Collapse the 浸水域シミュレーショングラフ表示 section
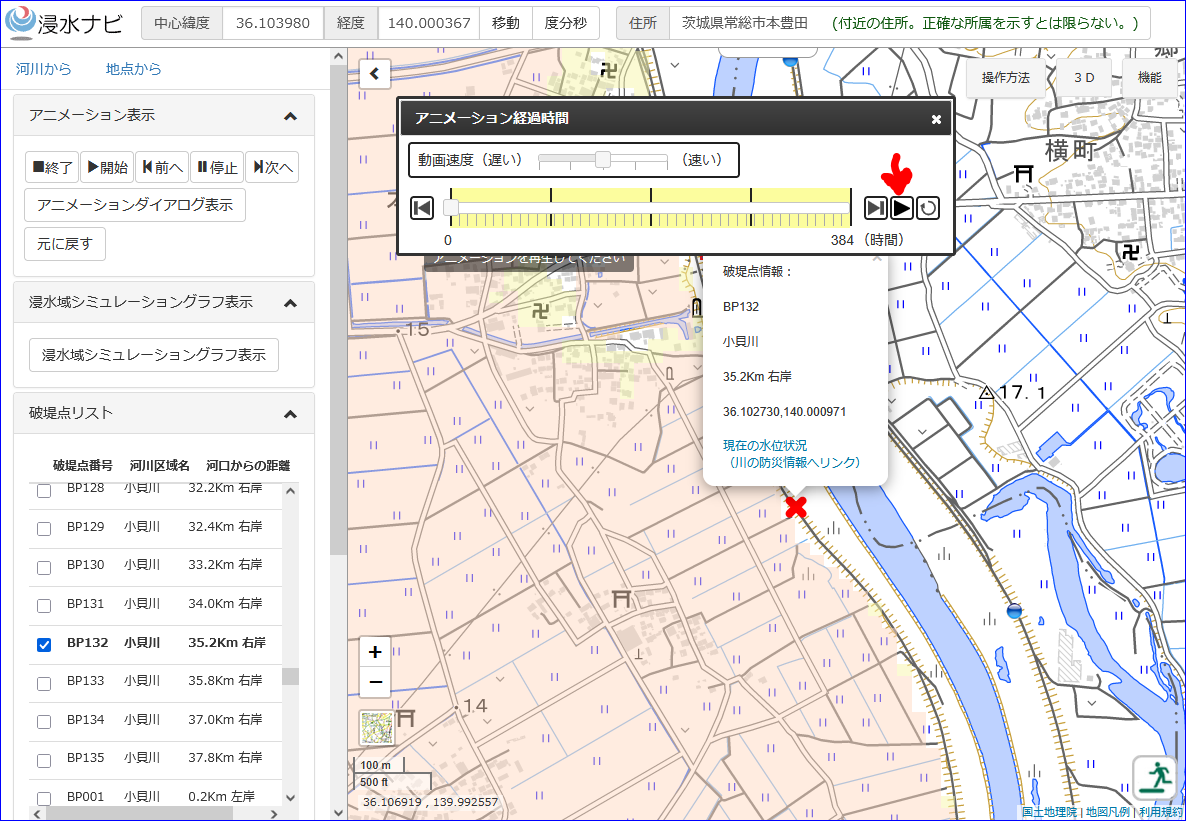1186x821 pixels. point(290,303)
